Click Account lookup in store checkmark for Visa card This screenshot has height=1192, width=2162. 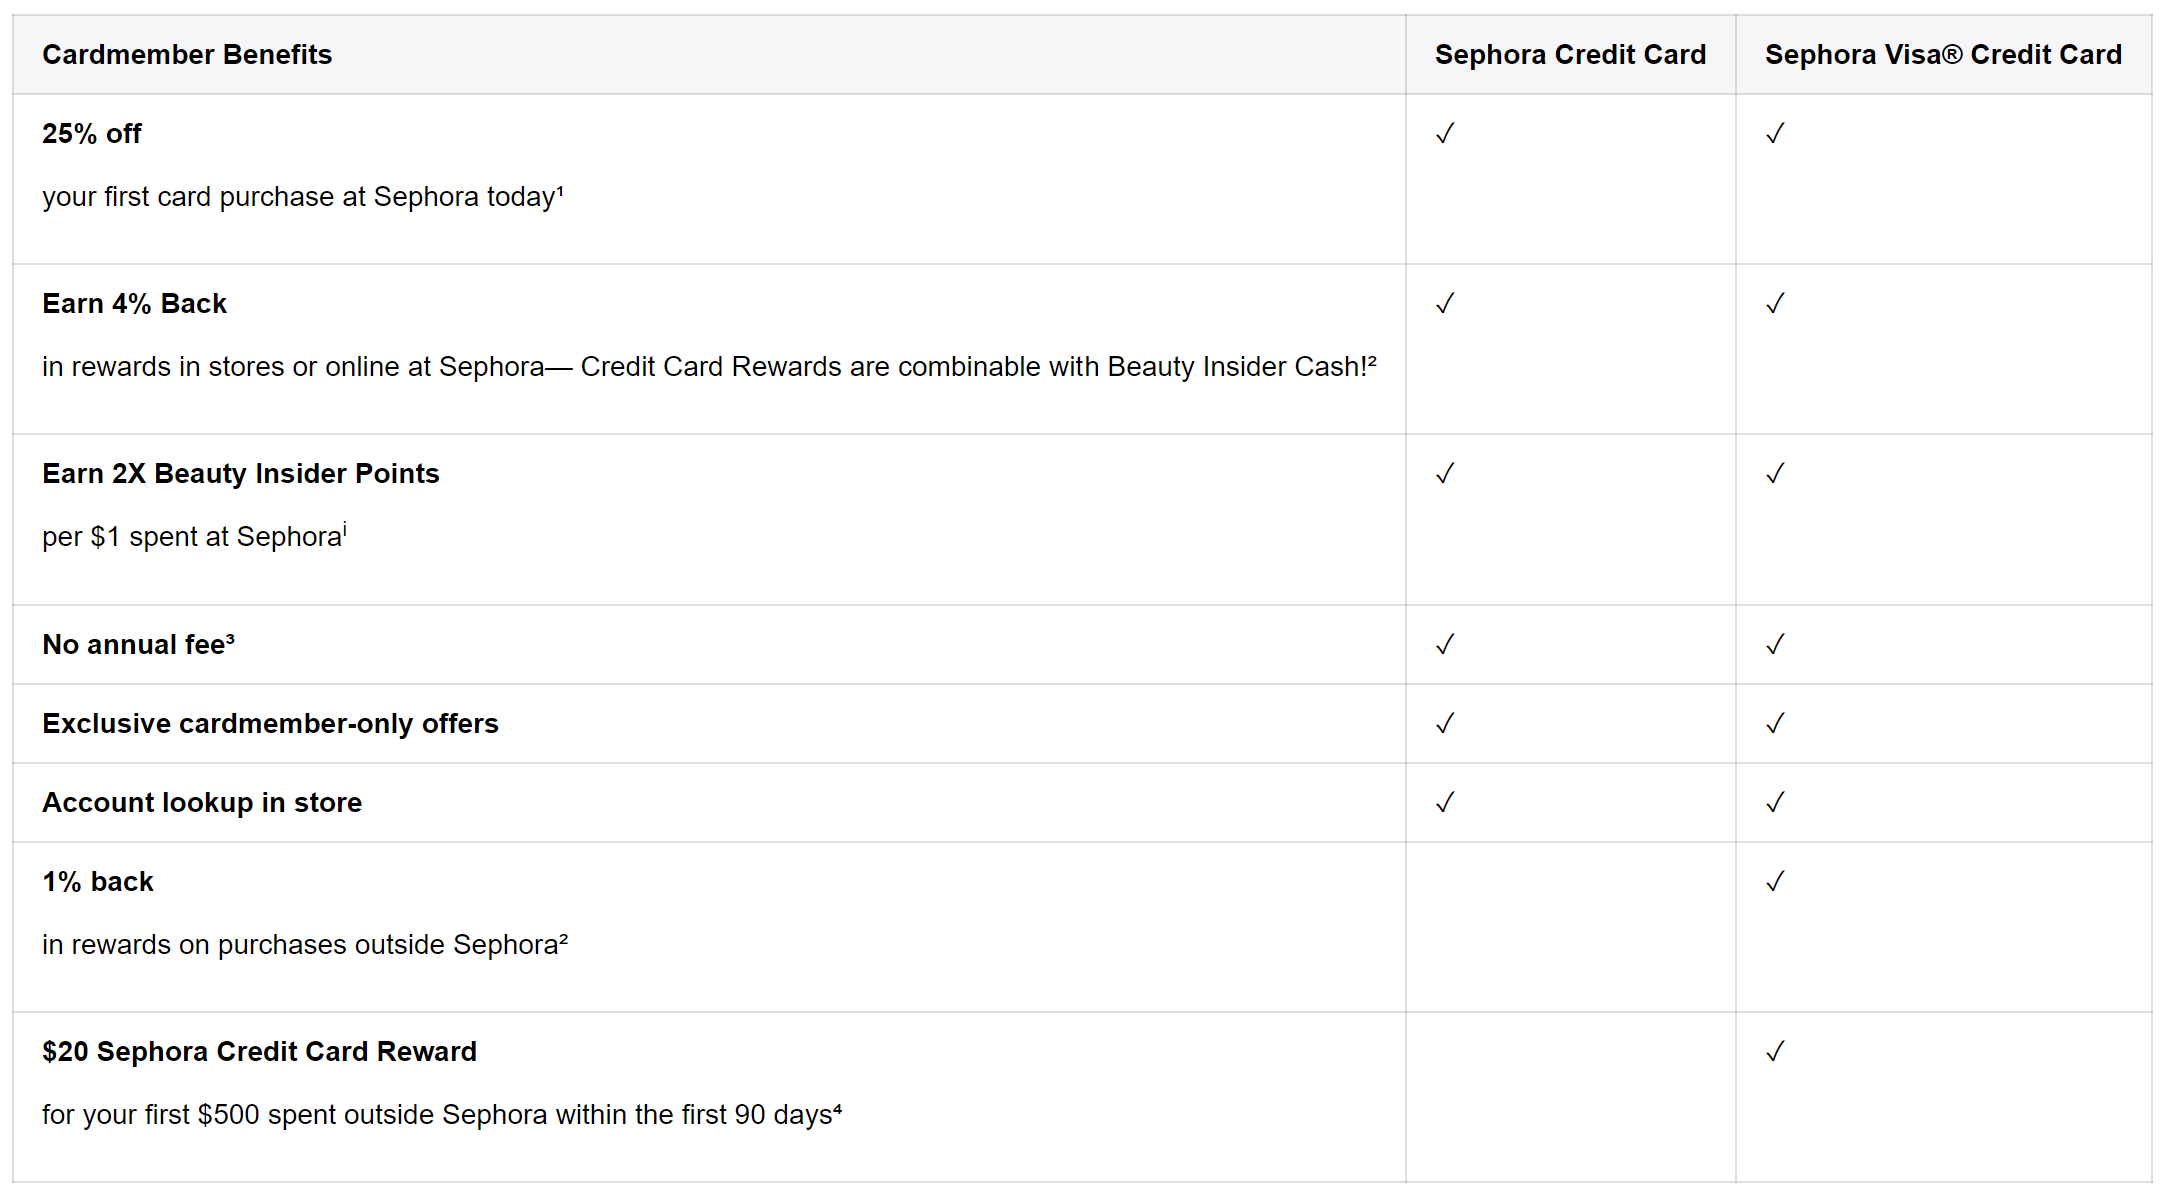[x=1775, y=803]
